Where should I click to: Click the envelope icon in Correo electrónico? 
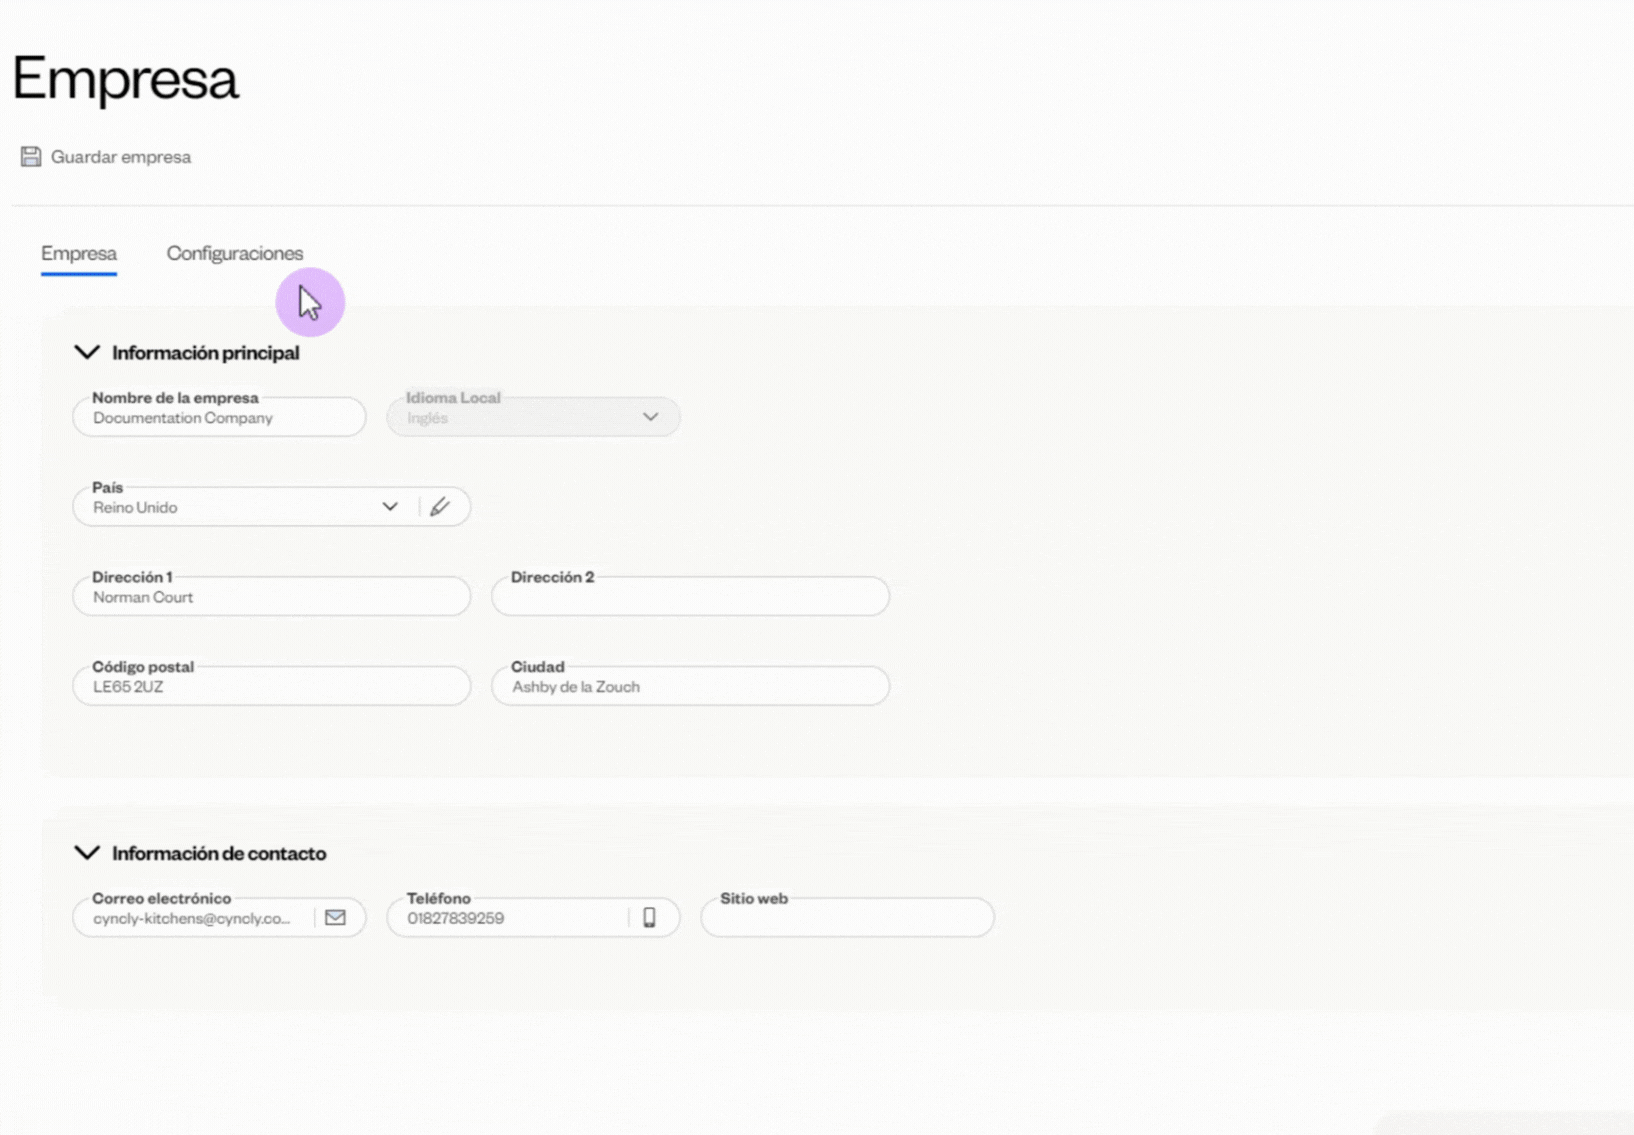point(335,918)
